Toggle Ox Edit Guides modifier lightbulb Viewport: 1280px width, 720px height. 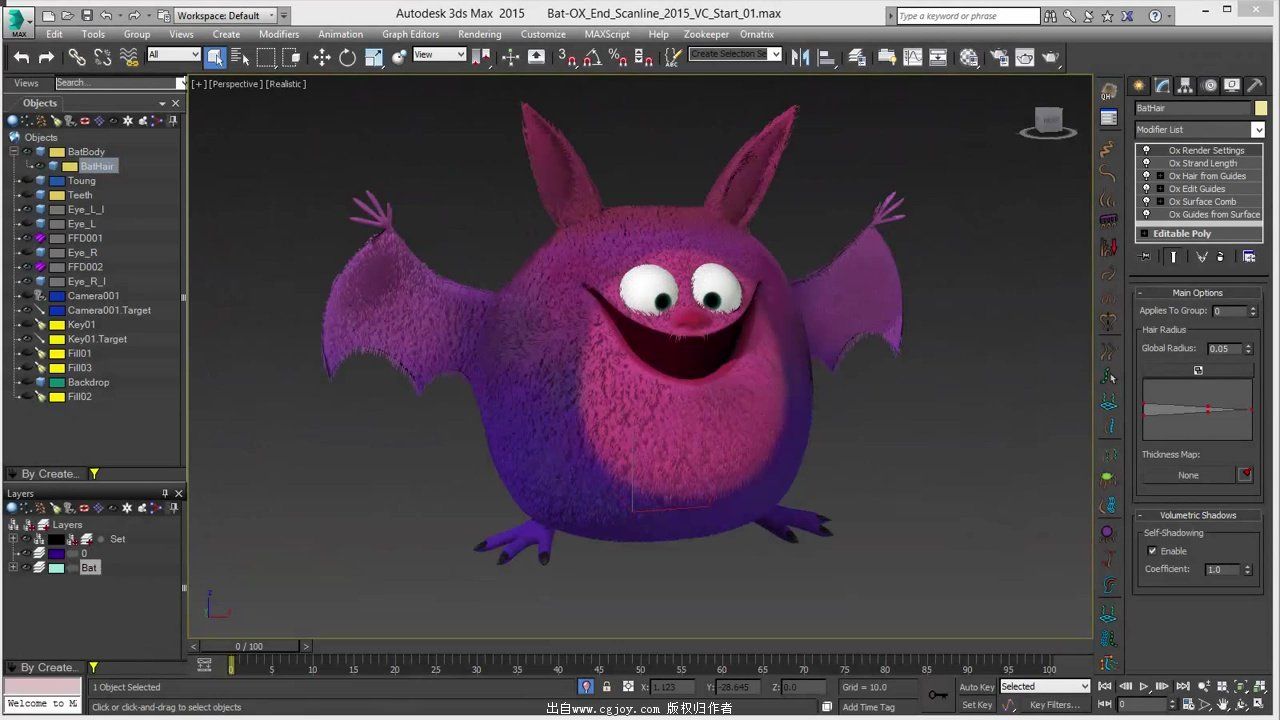pyautogui.click(x=1146, y=189)
